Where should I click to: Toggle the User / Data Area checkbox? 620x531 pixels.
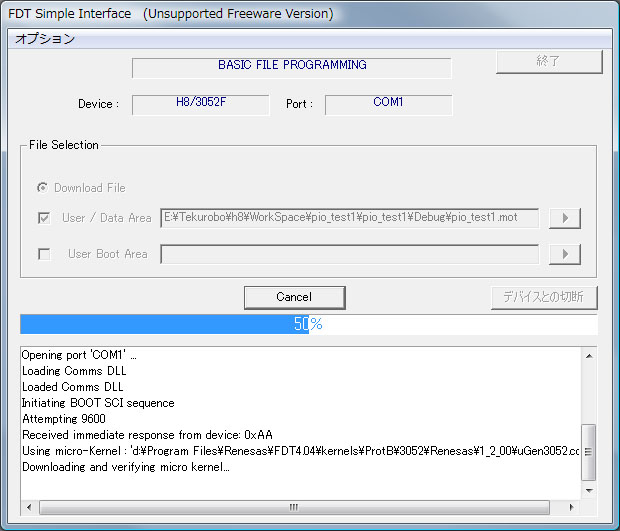point(44,218)
